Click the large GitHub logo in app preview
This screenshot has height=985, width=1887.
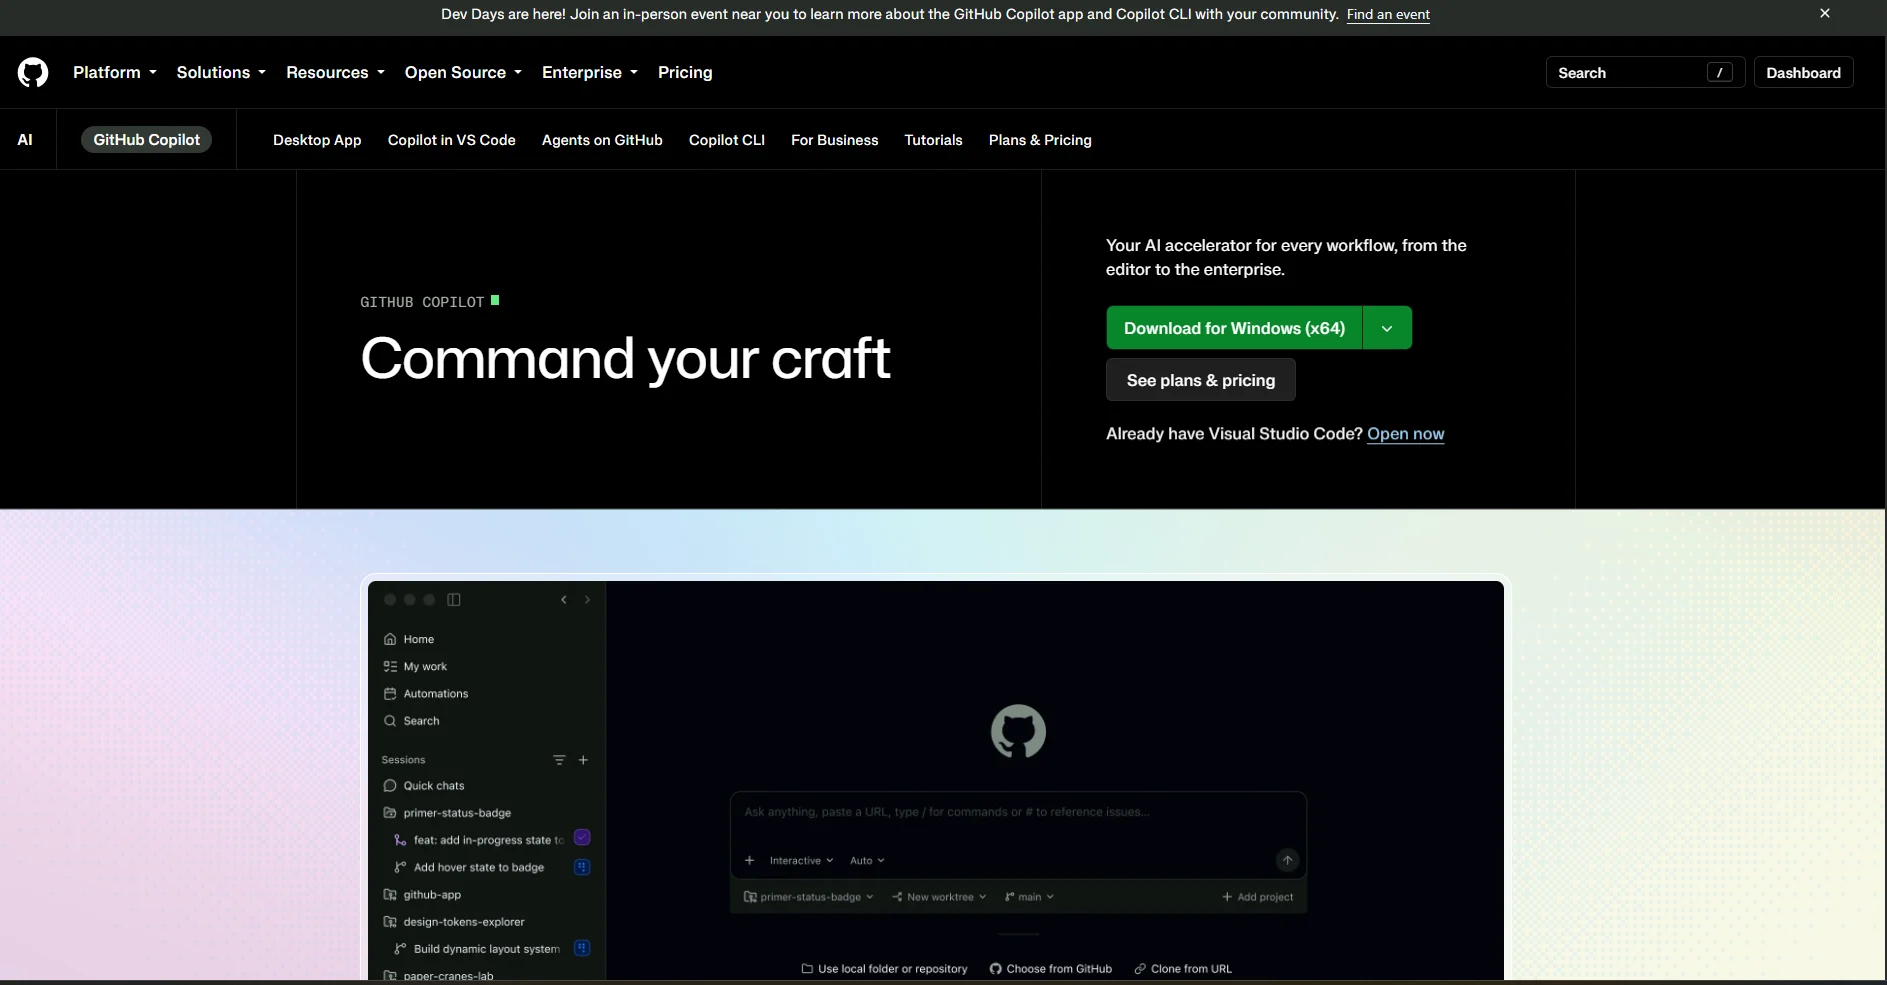click(x=1018, y=732)
